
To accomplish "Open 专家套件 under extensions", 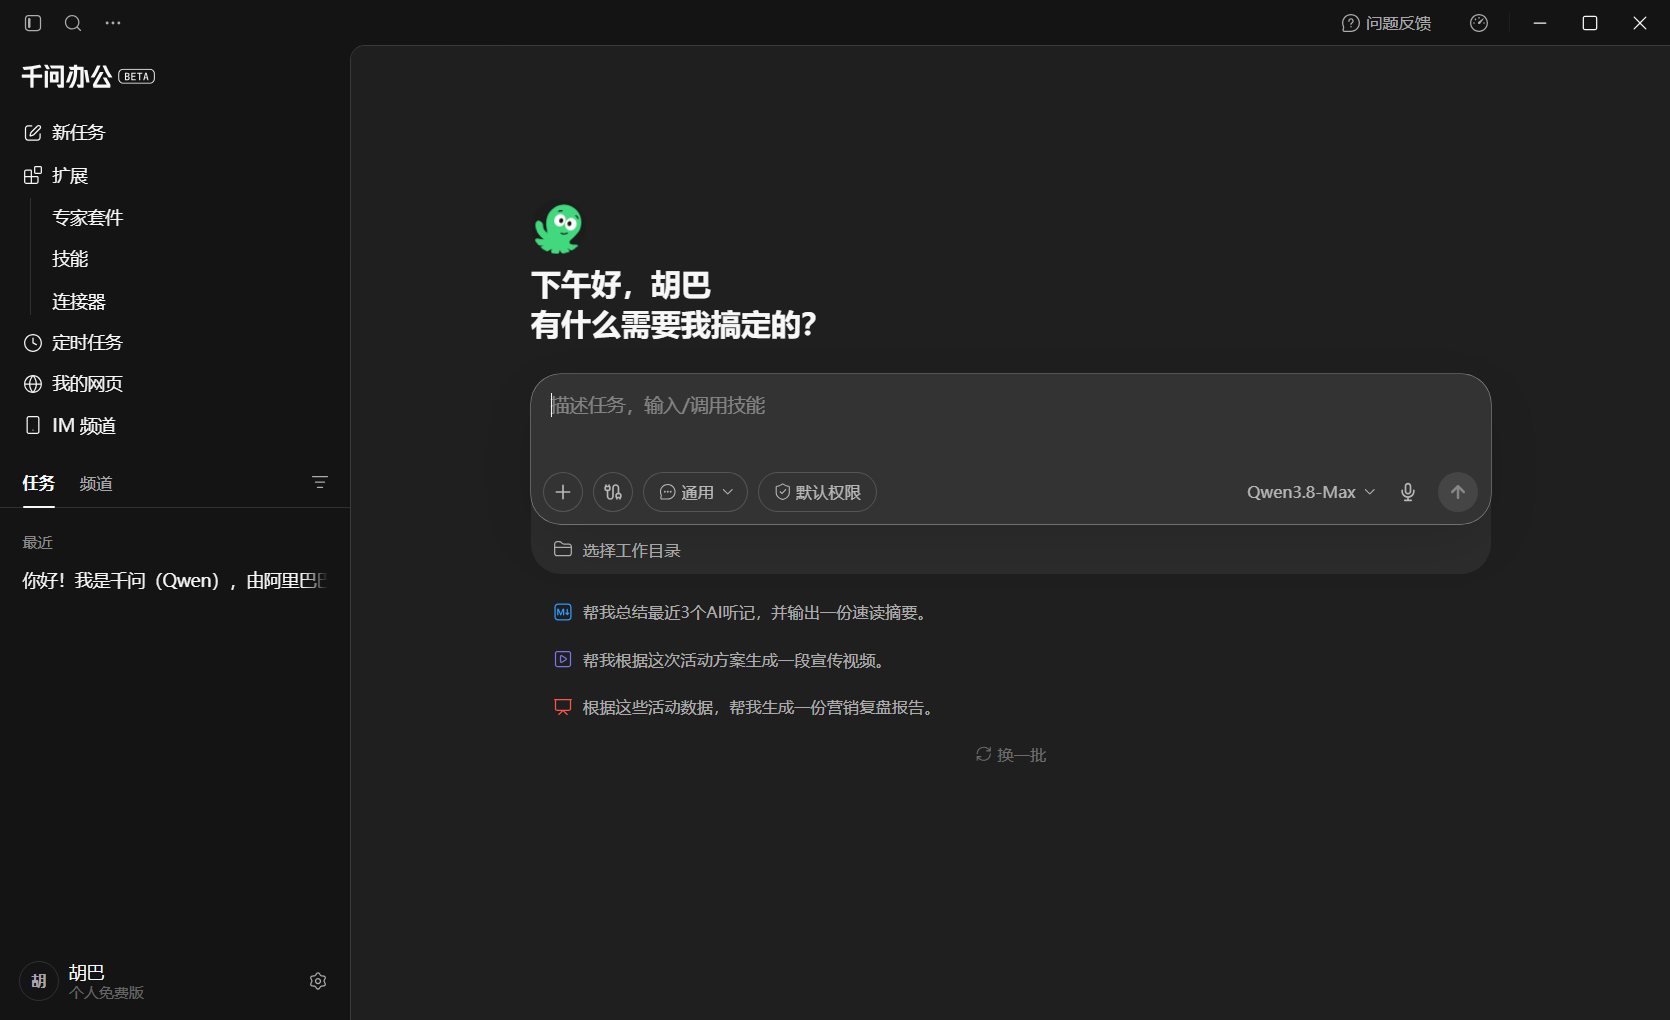I will tap(88, 218).
